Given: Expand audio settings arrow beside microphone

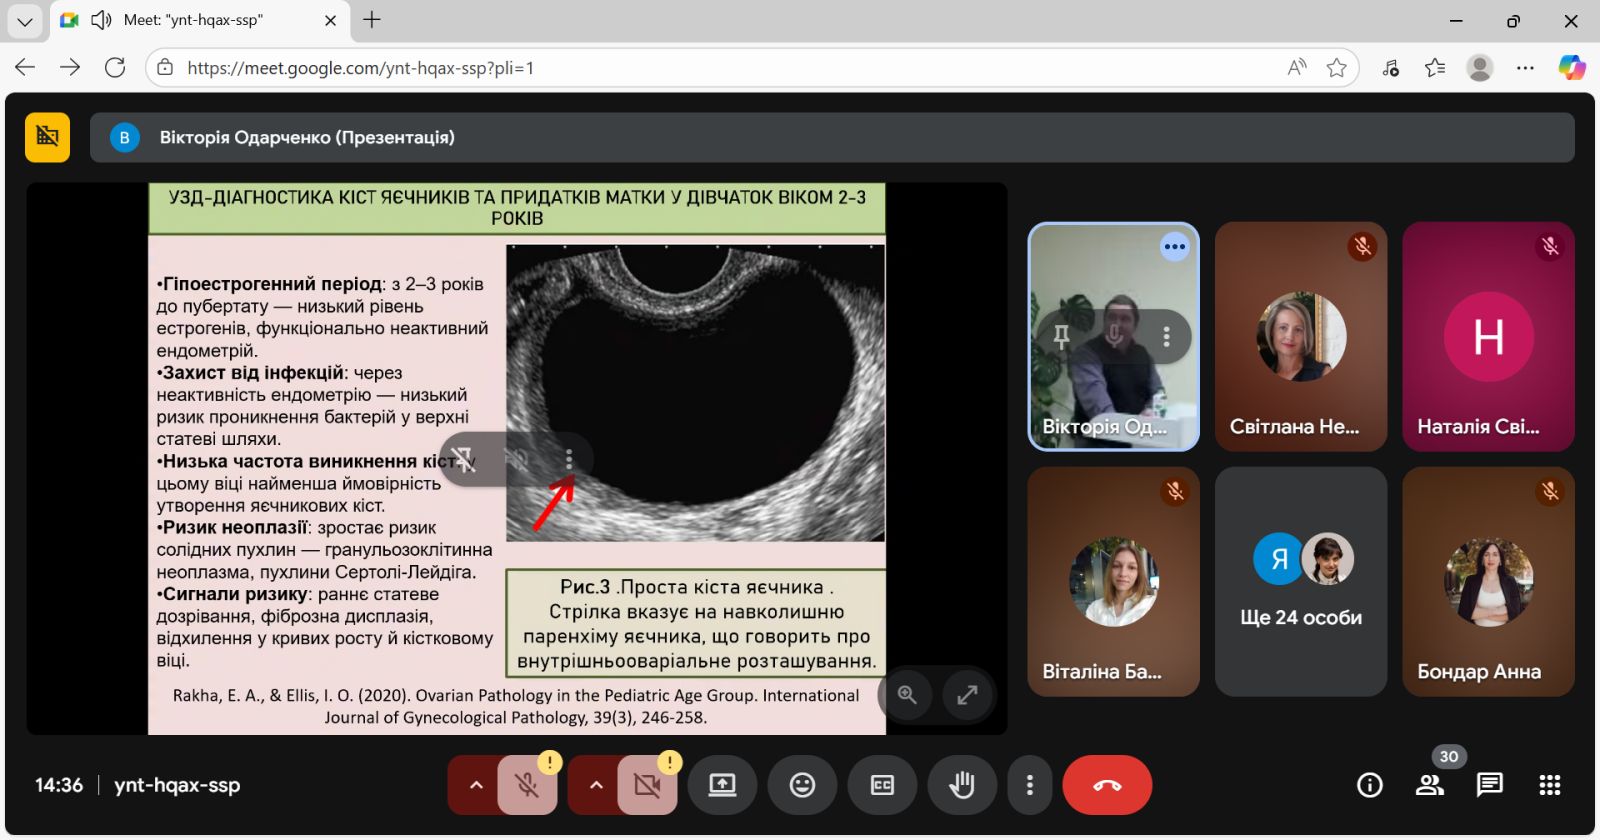Looking at the screenshot, I should click(476, 785).
